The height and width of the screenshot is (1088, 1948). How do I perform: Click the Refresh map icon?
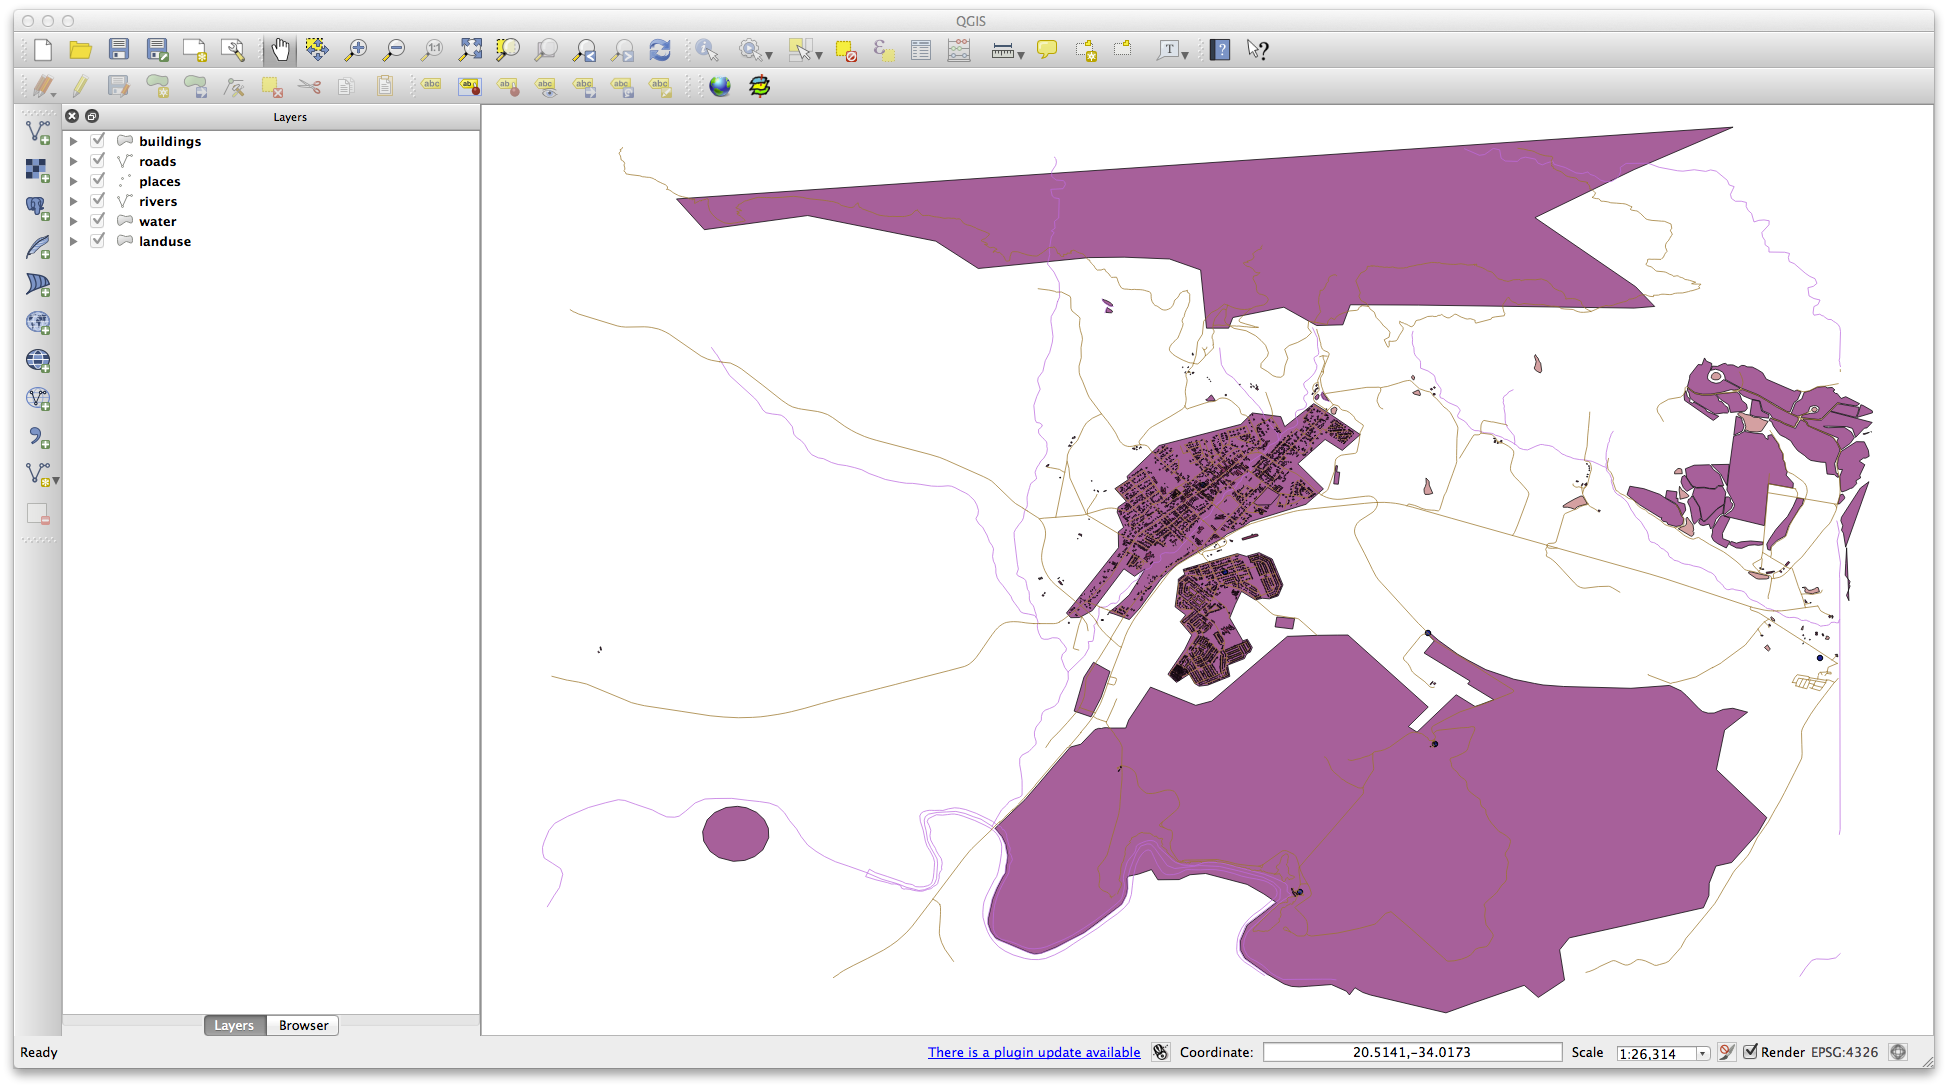click(x=660, y=49)
